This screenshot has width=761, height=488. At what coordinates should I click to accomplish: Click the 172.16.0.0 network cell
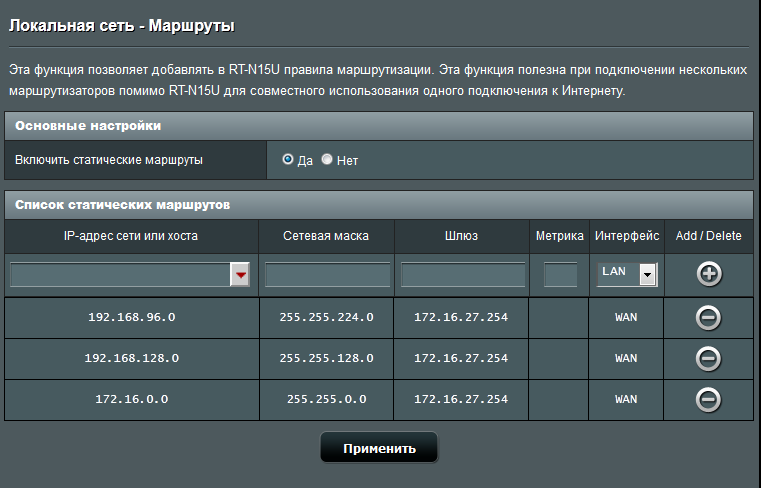(131, 399)
